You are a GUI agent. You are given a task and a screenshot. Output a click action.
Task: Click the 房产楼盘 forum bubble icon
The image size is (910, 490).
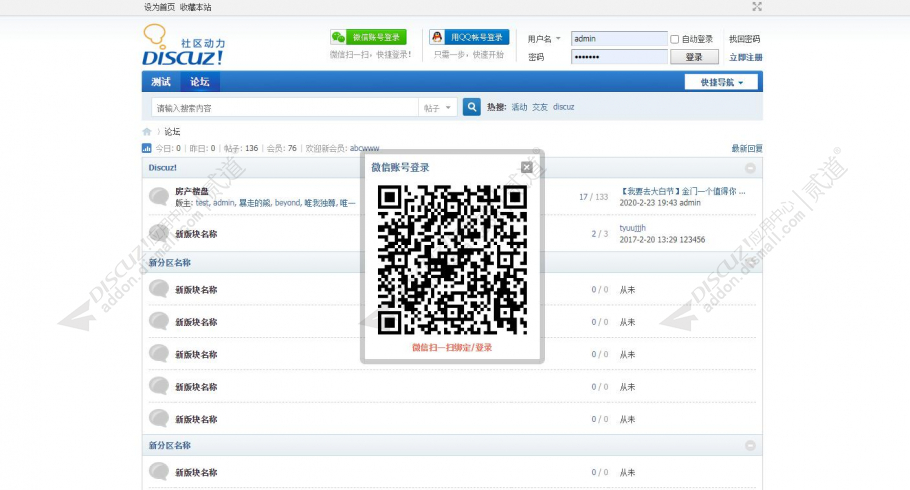coord(158,197)
